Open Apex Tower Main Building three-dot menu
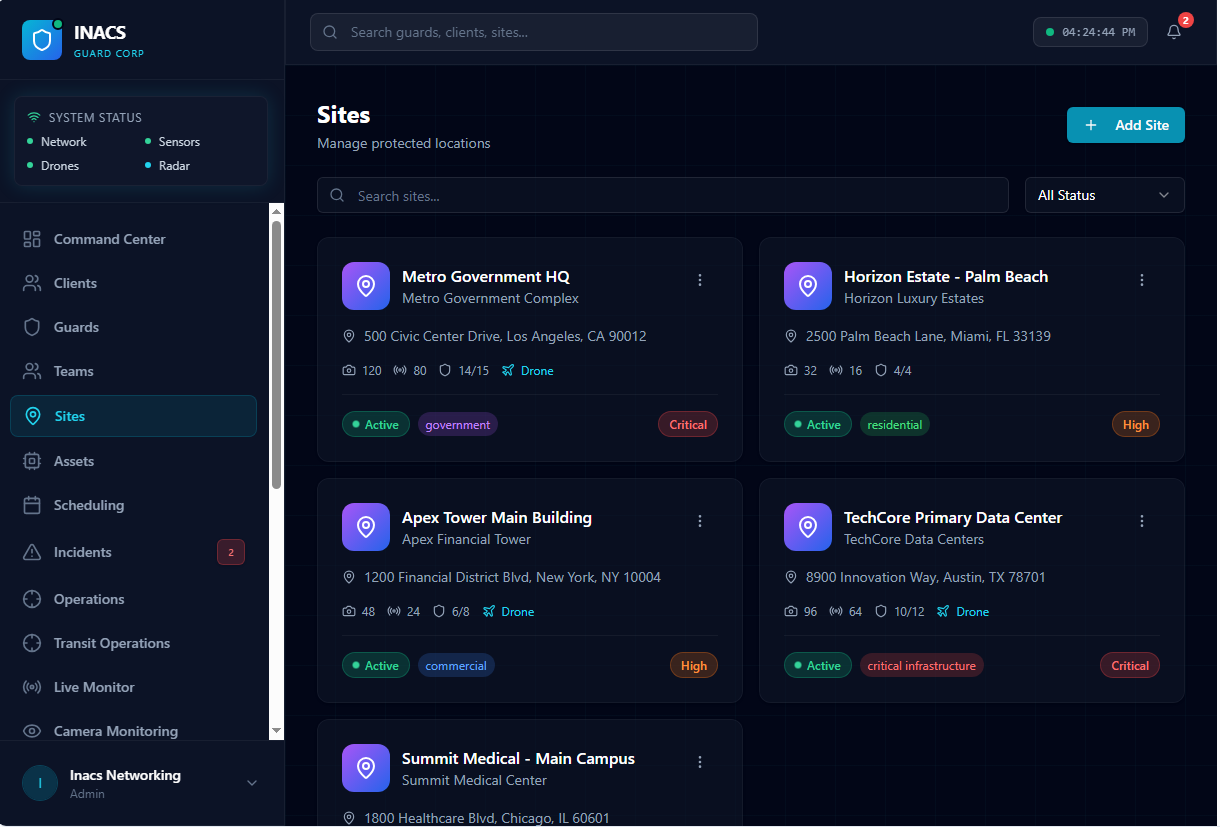Screen dimensions: 1220x827 (x=700, y=521)
